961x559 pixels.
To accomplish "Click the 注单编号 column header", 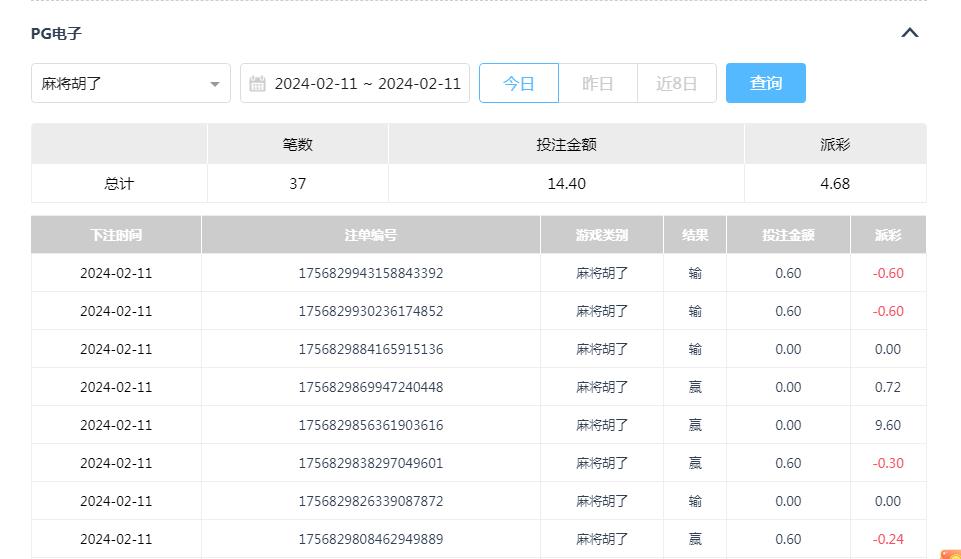I will [370, 235].
